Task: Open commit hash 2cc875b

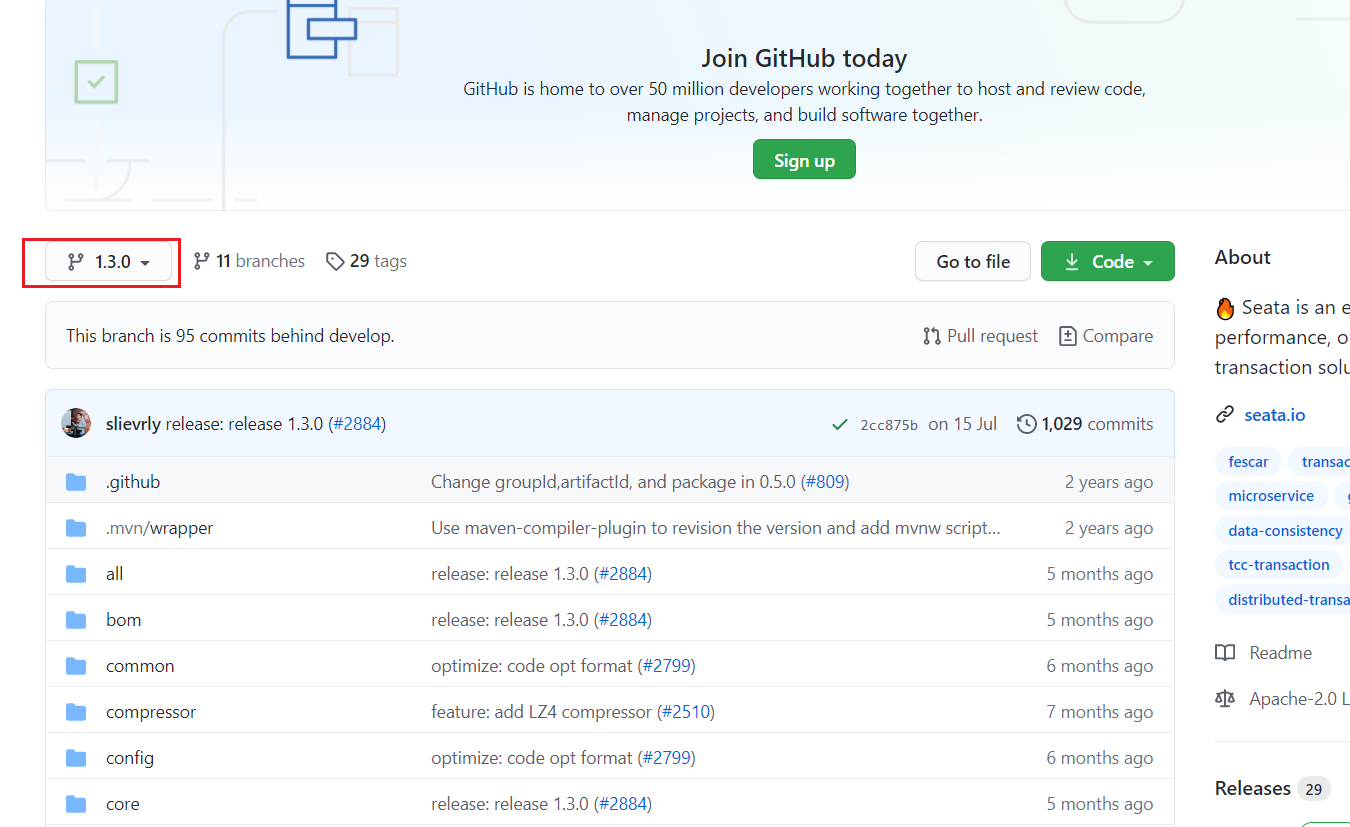Action: pos(889,425)
